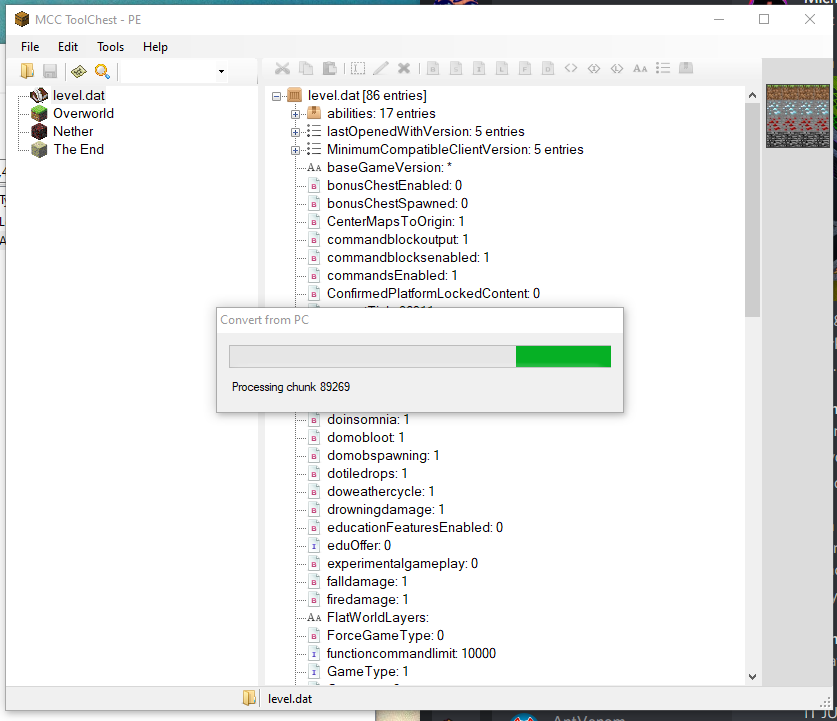Select bonusChestSpawned: 0 entry
The image size is (837, 721).
[x=397, y=204]
